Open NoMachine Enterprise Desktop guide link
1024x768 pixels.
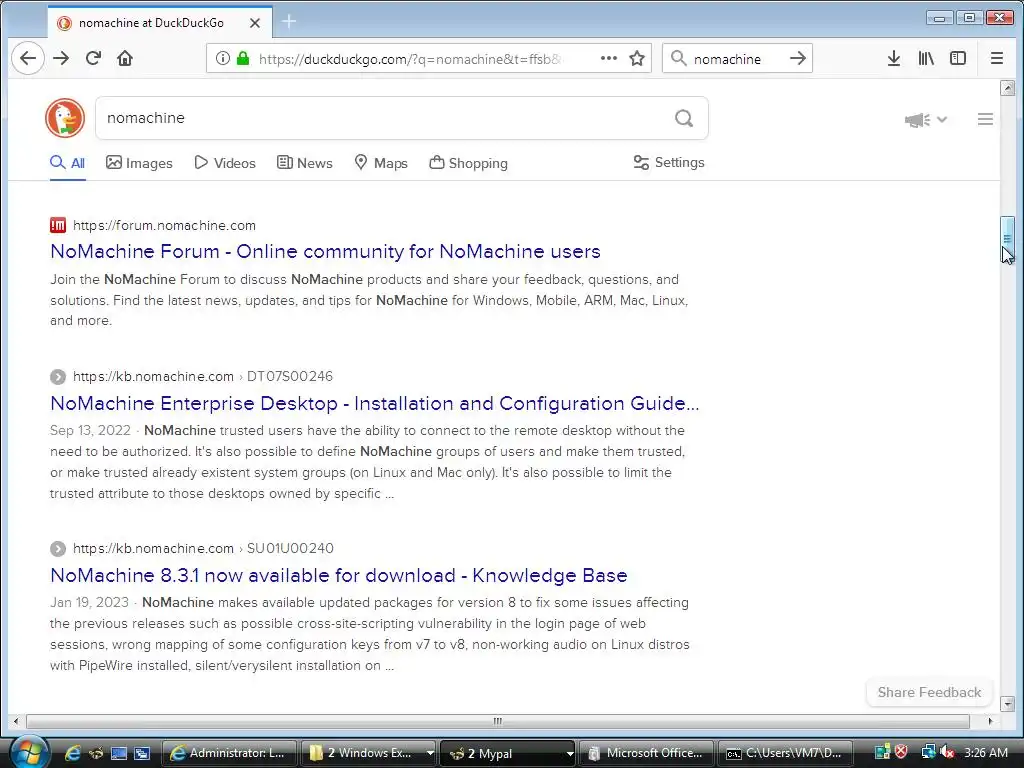tap(375, 404)
